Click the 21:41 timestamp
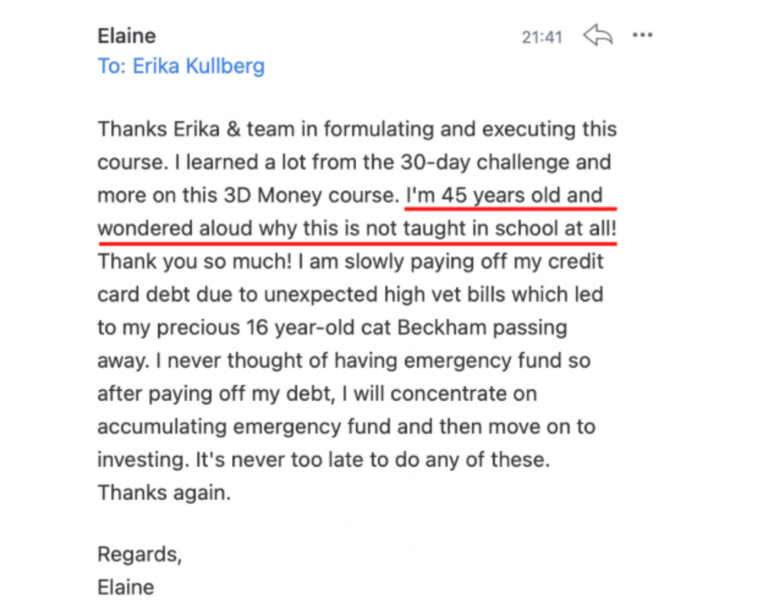Image resolution: width=768 pixels, height=614 pixels. coord(542,37)
